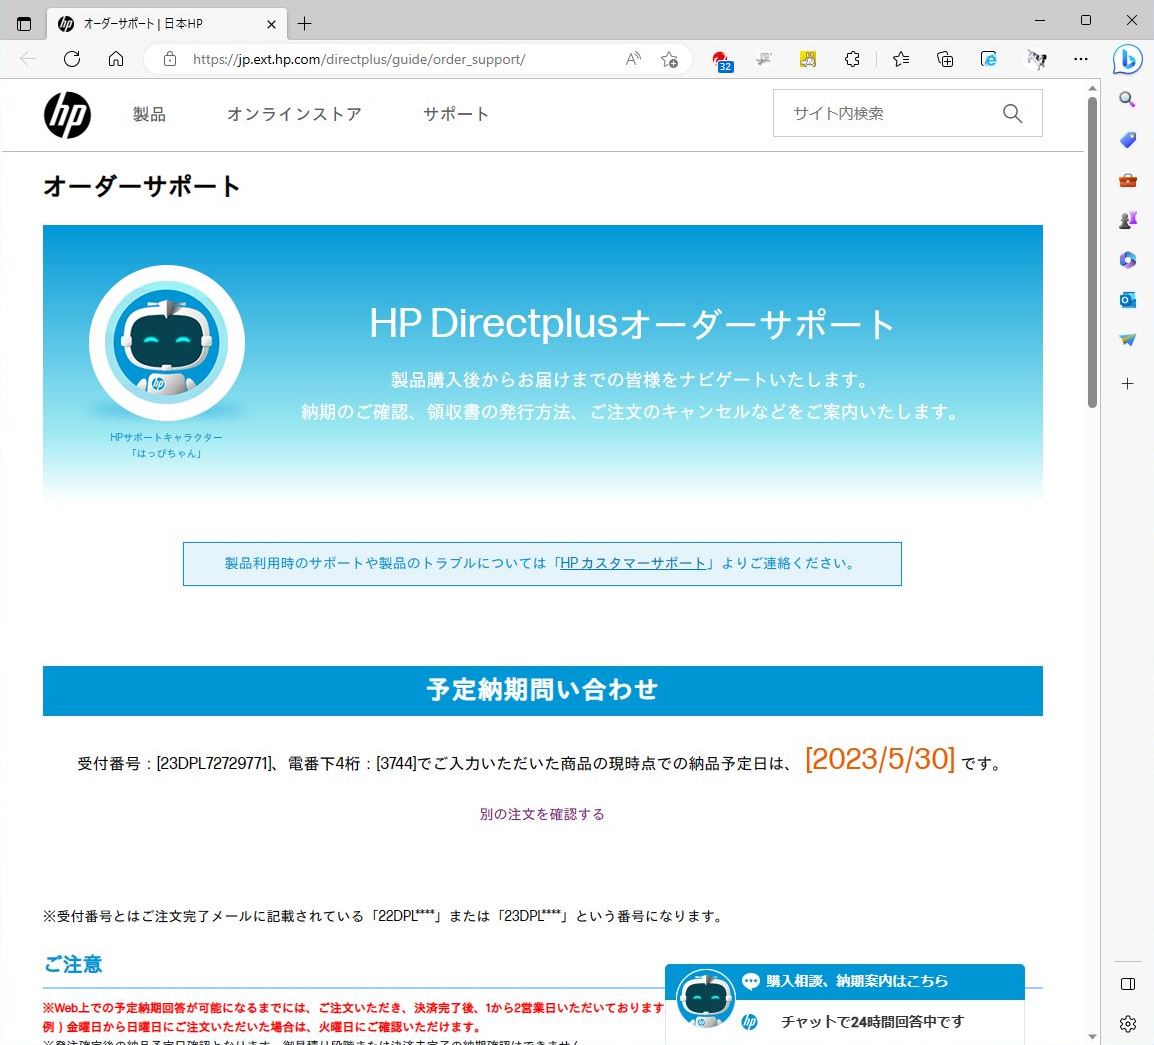Screen dimensions: 1154x1045
Task: Click the はっぴちゃん robot mascot image
Action: pos(167,343)
